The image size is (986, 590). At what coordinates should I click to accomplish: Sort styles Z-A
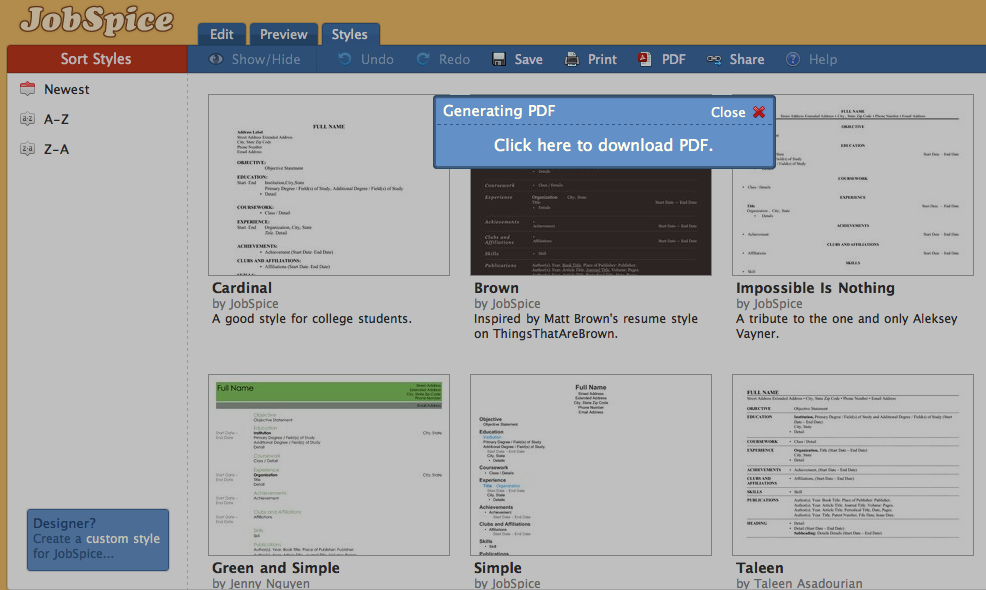tap(57, 149)
